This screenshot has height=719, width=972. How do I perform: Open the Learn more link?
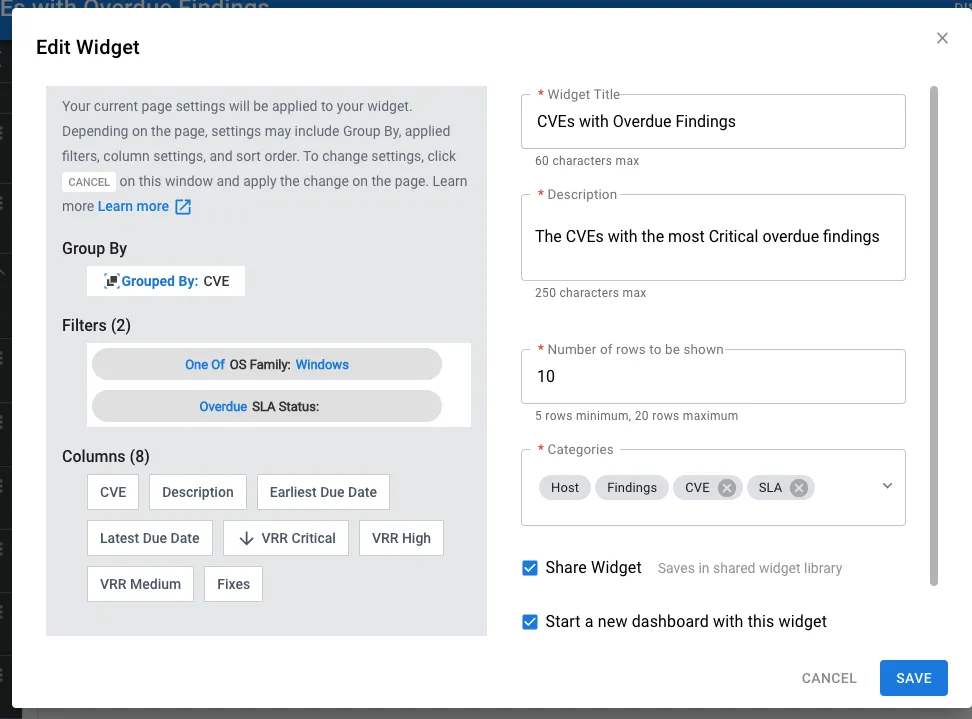pos(133,206)
